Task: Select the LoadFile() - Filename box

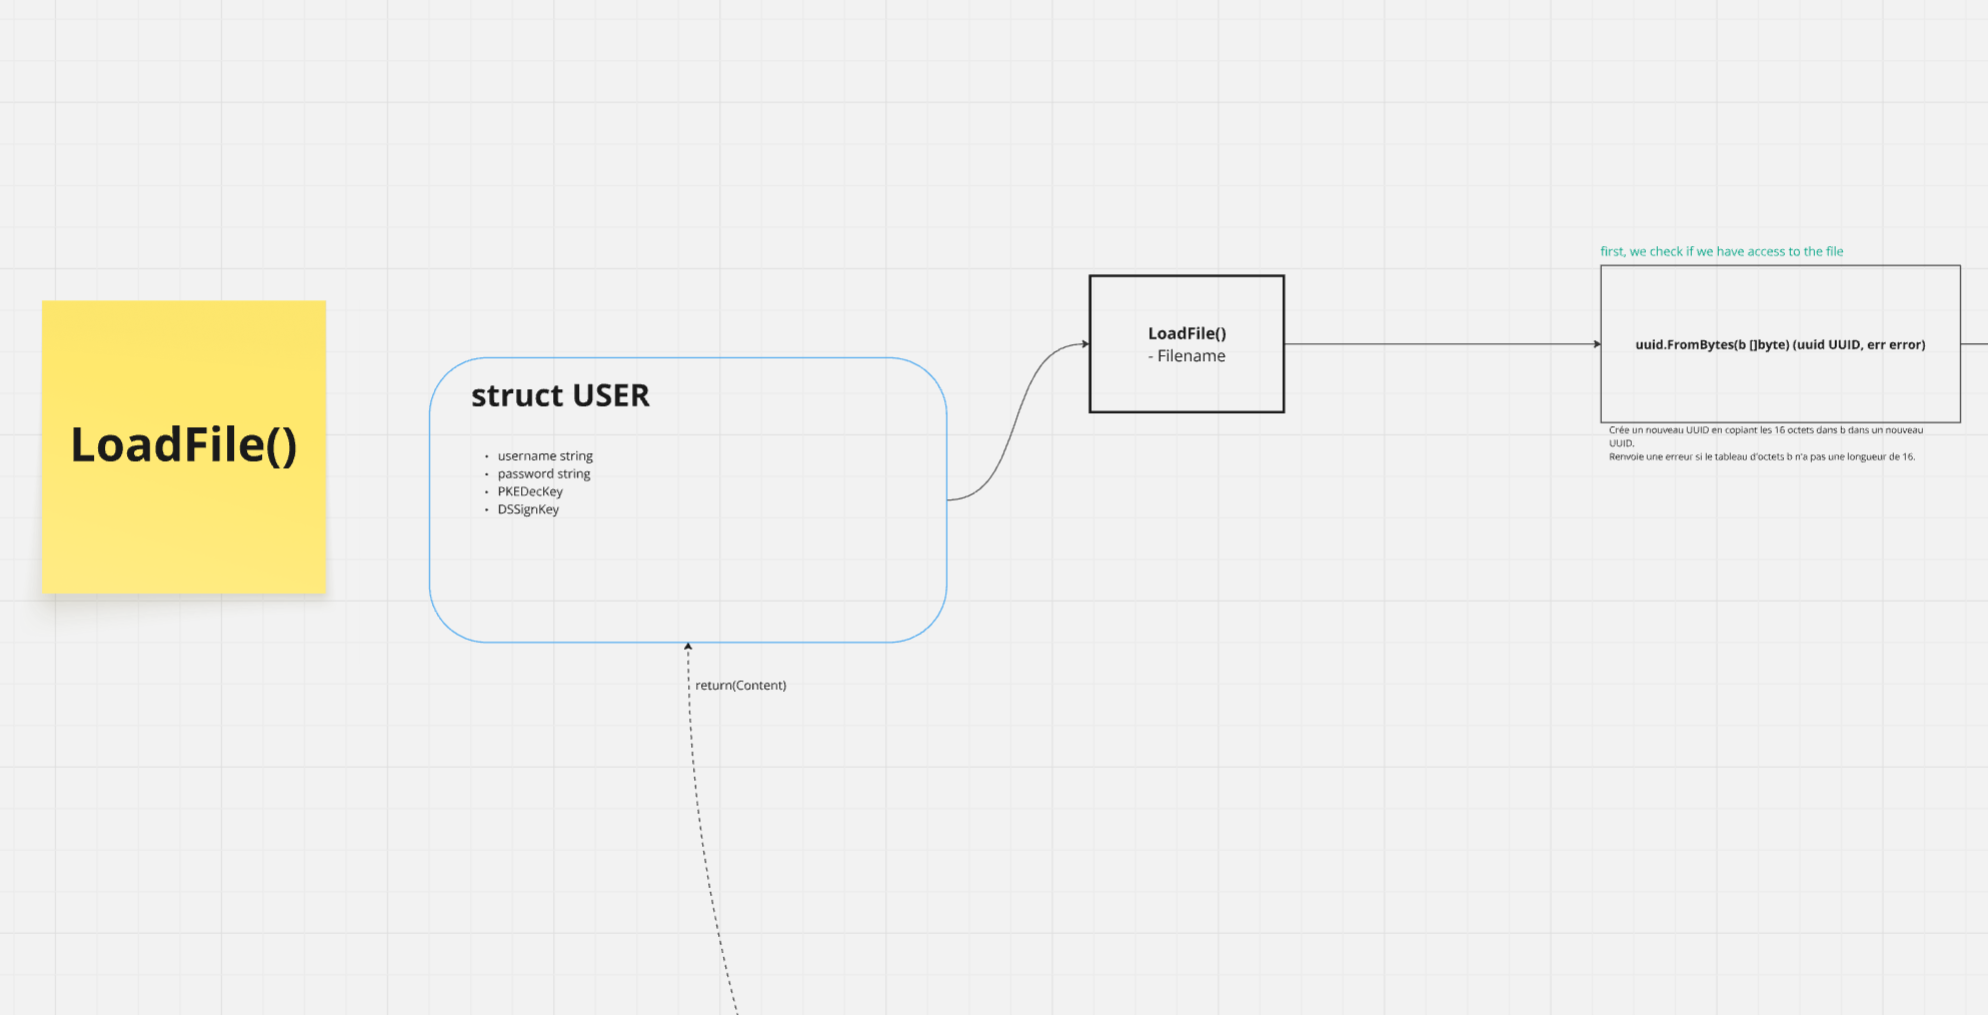Action: tap(1187, 344)
